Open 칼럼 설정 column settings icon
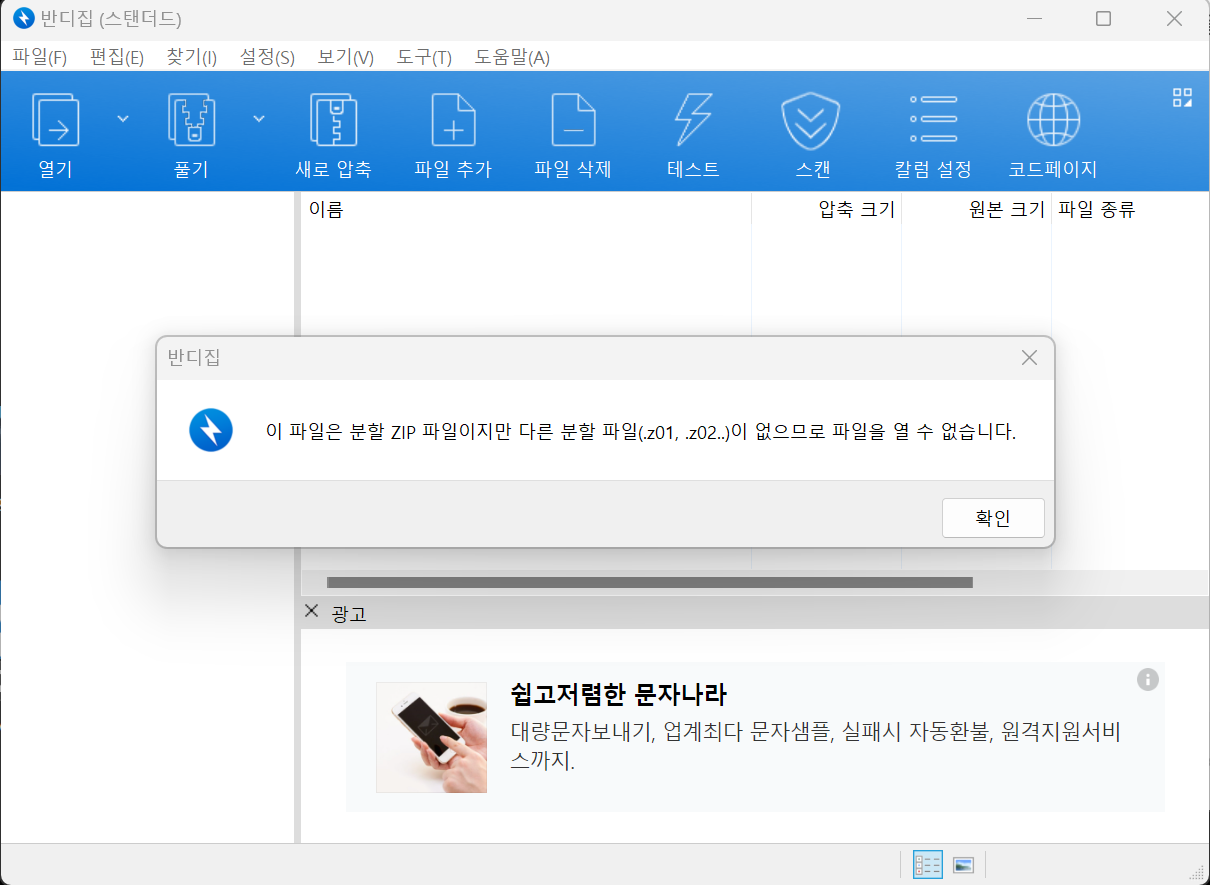 [x=933, y=119]
